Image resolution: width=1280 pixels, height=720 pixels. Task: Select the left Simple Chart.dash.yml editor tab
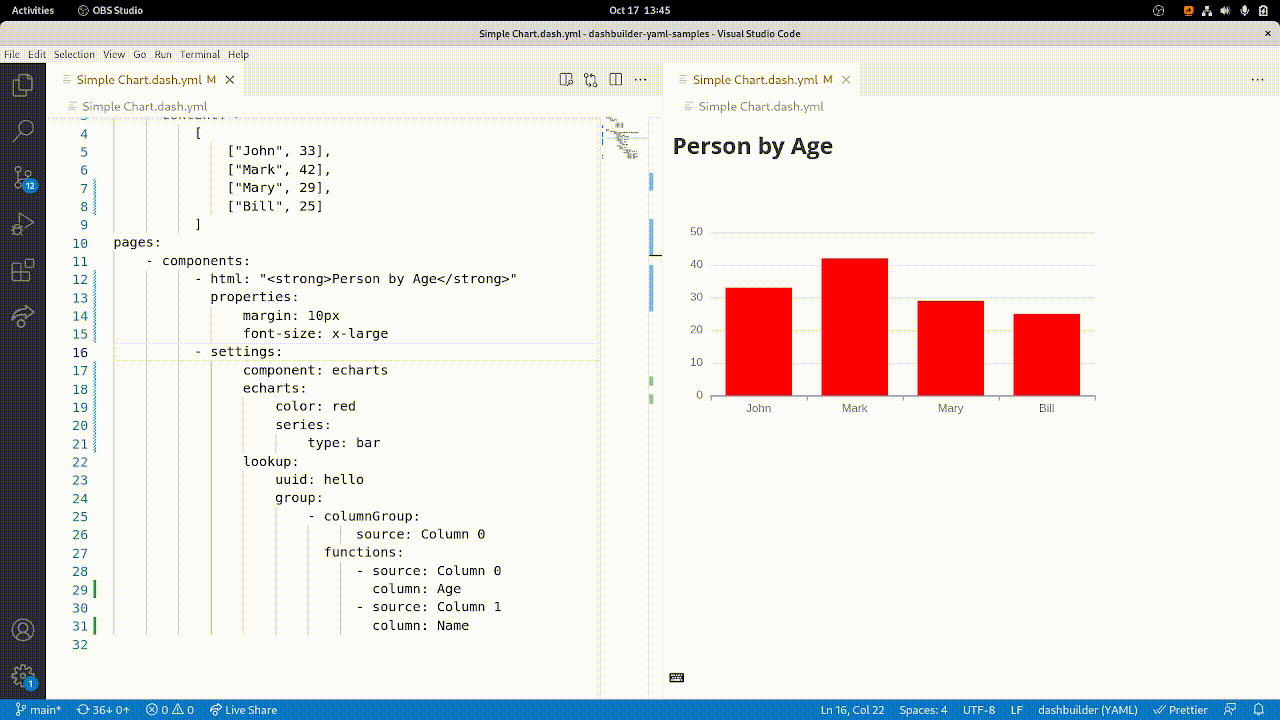[x=145, y=79]
